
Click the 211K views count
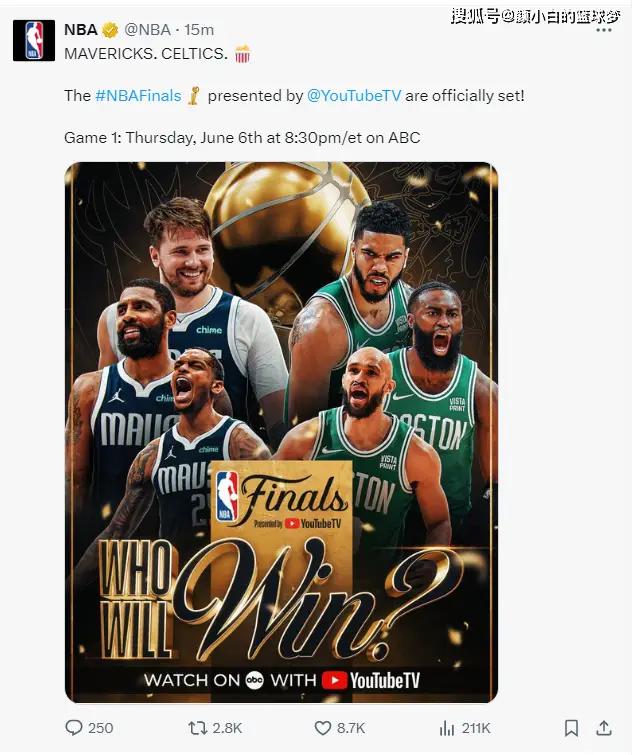tap(476, 728)
